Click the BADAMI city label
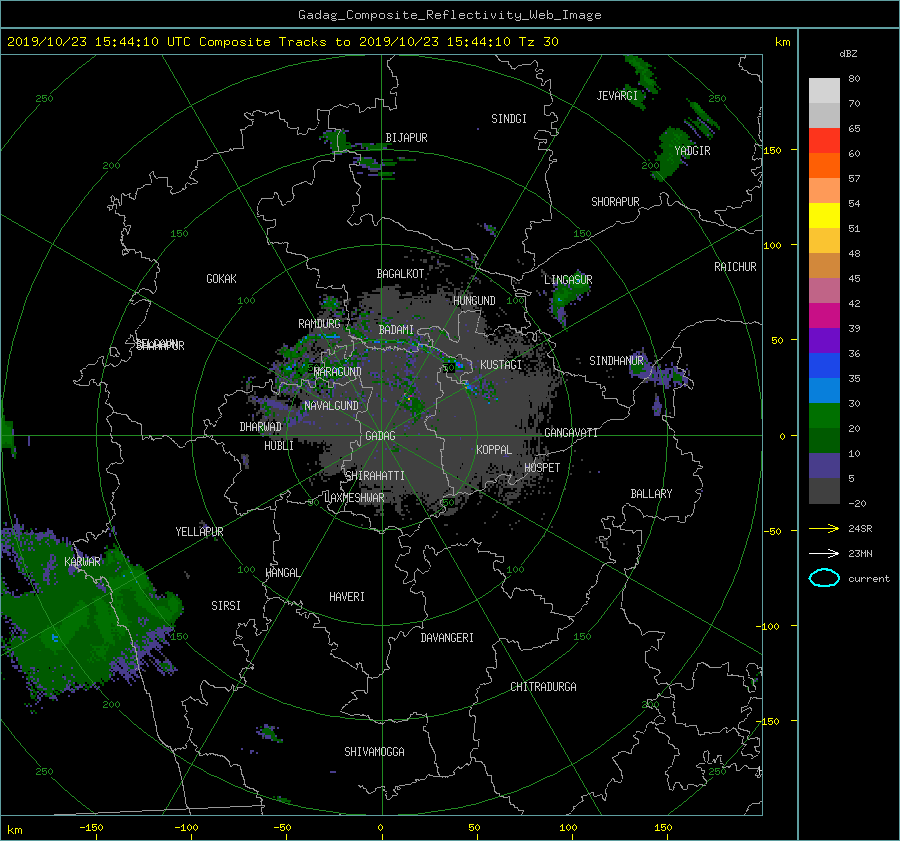The height and width of the screenshot is (841, 900). 396,330
